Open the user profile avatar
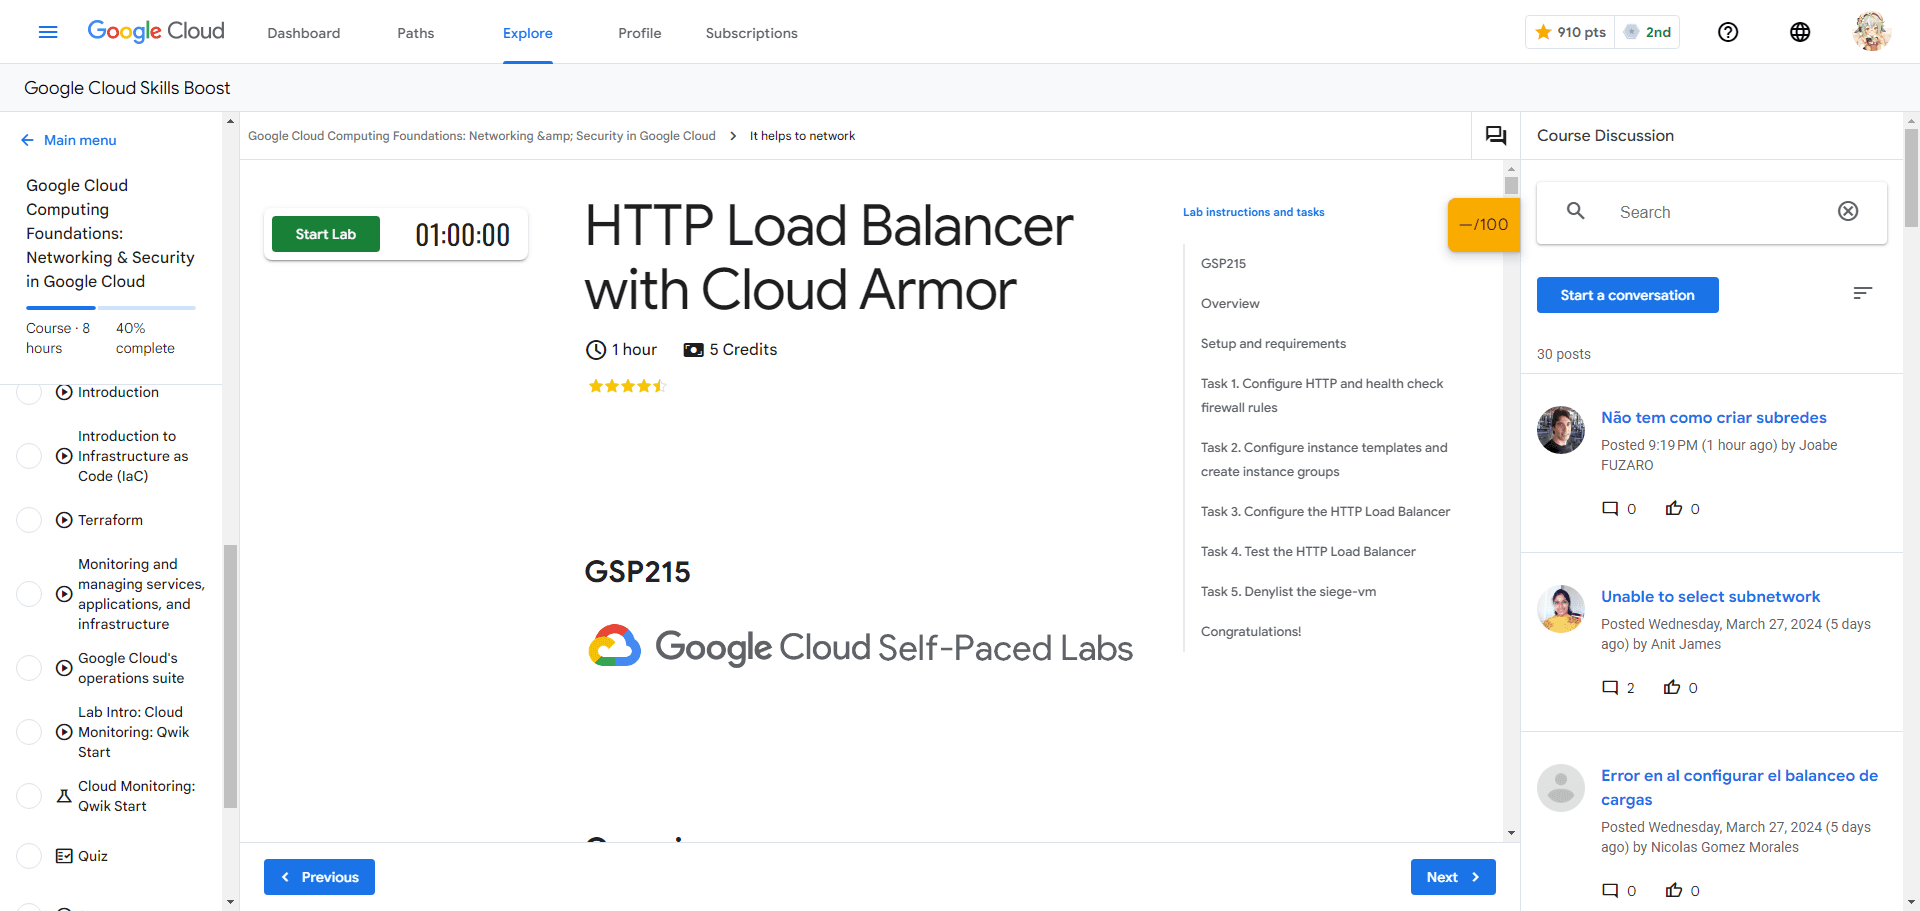 point(1871,32)
